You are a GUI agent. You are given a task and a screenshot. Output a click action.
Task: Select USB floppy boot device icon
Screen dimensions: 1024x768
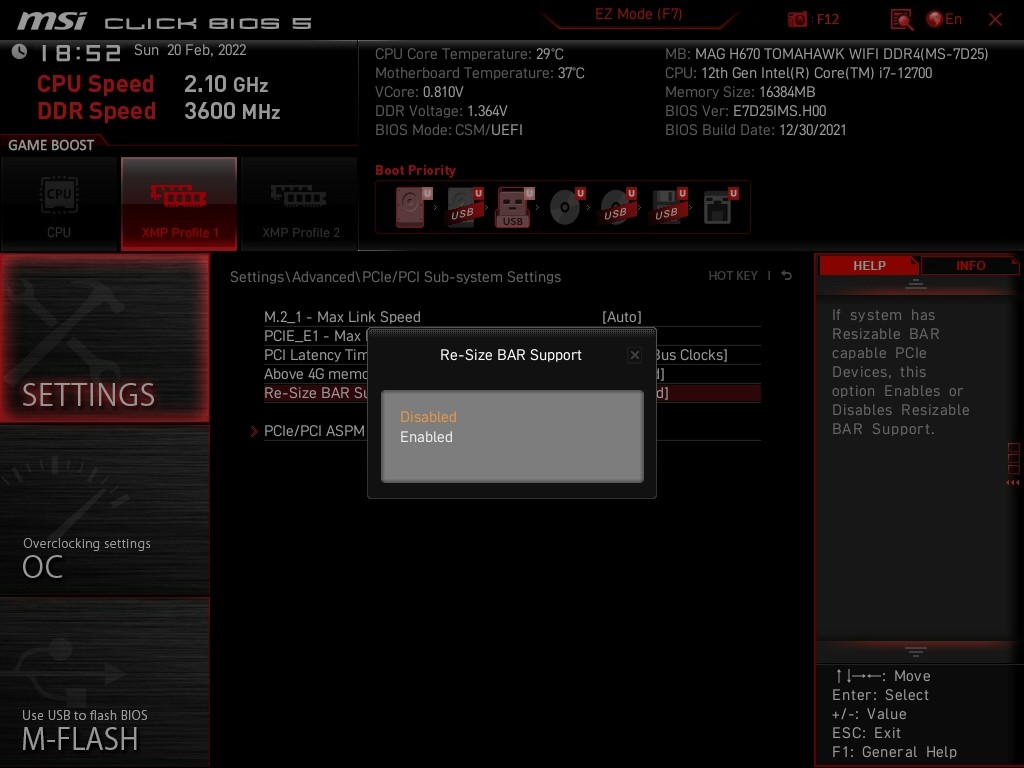tap(668, 207)
